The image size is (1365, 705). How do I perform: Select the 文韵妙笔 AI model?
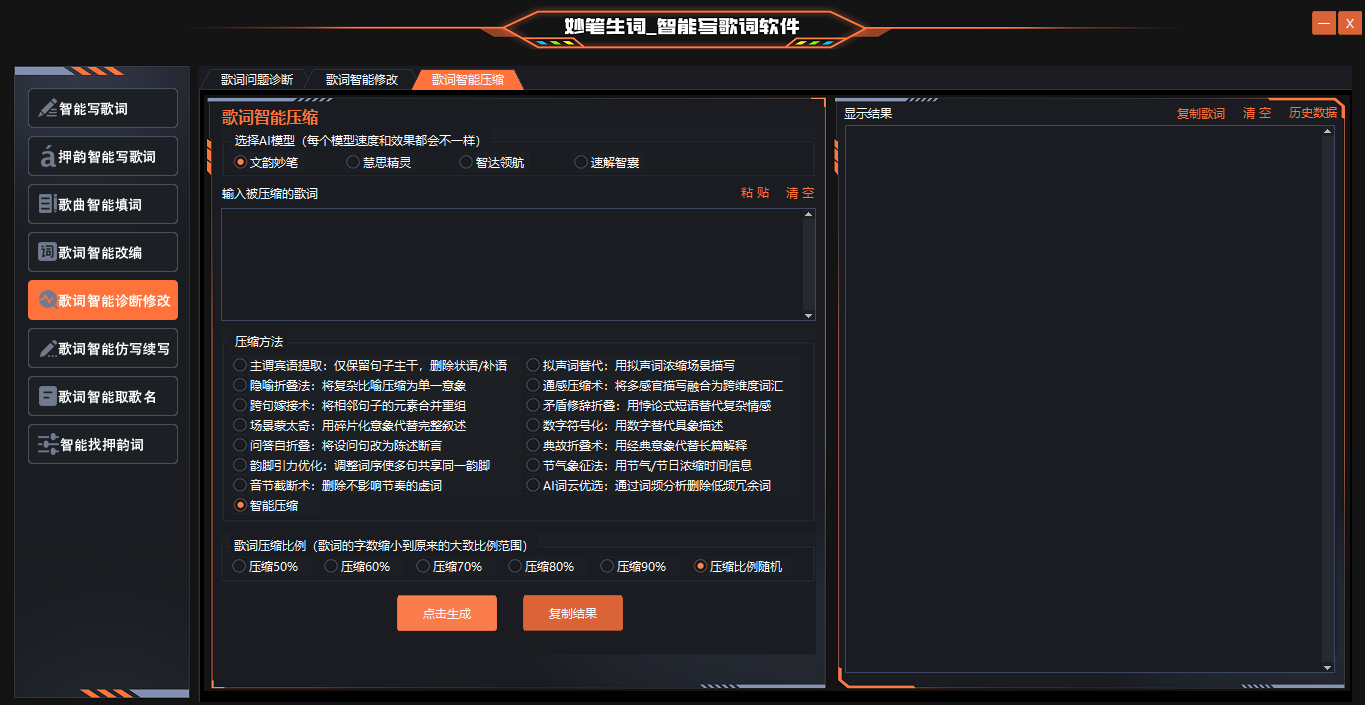pos(265,162)
